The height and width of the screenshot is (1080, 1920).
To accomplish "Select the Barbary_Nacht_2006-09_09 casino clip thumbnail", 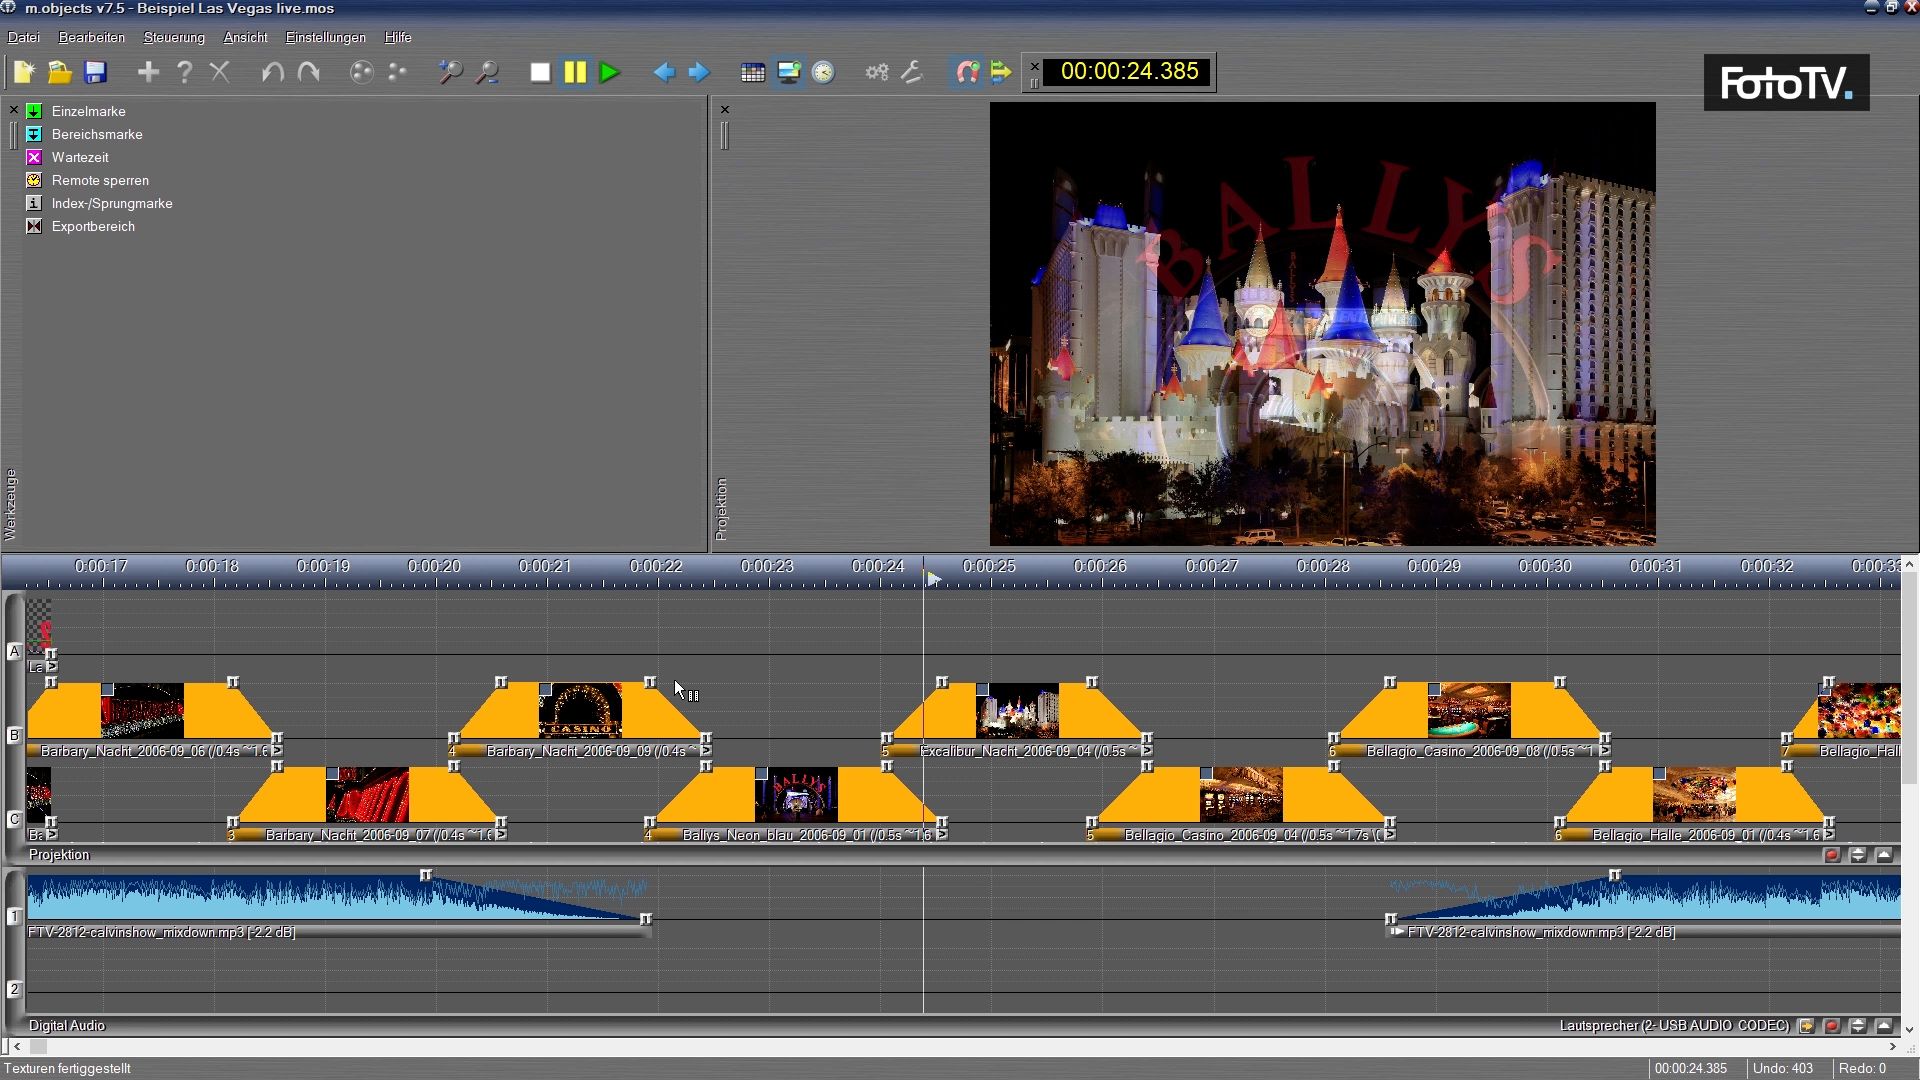I will coord(580,711).
